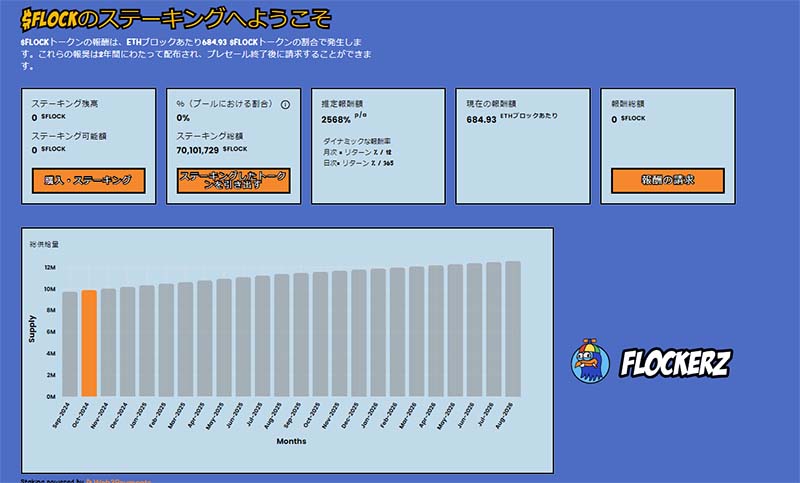Screen dimensions: 800x483
Task: Select the Jan-2026 supply bar
Action: (378, 333)
